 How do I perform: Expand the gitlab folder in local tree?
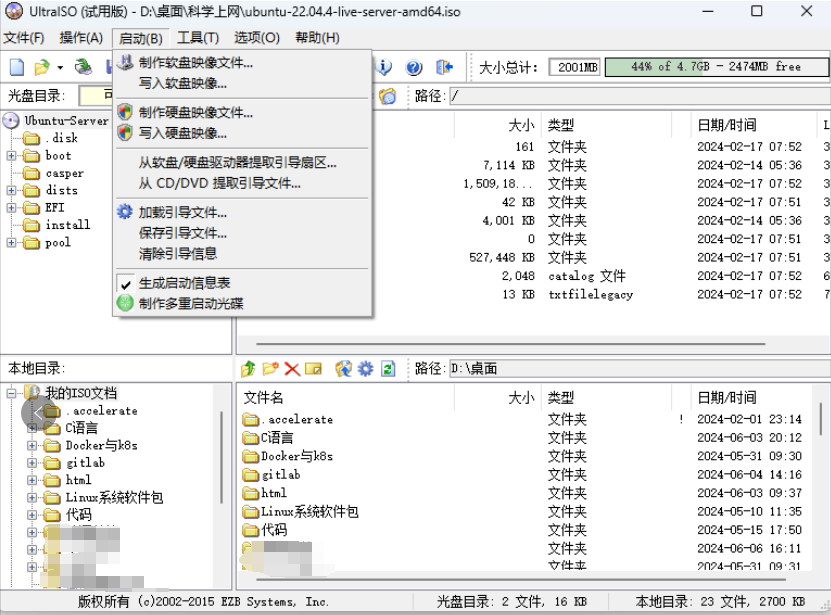(x=32, y=463)
